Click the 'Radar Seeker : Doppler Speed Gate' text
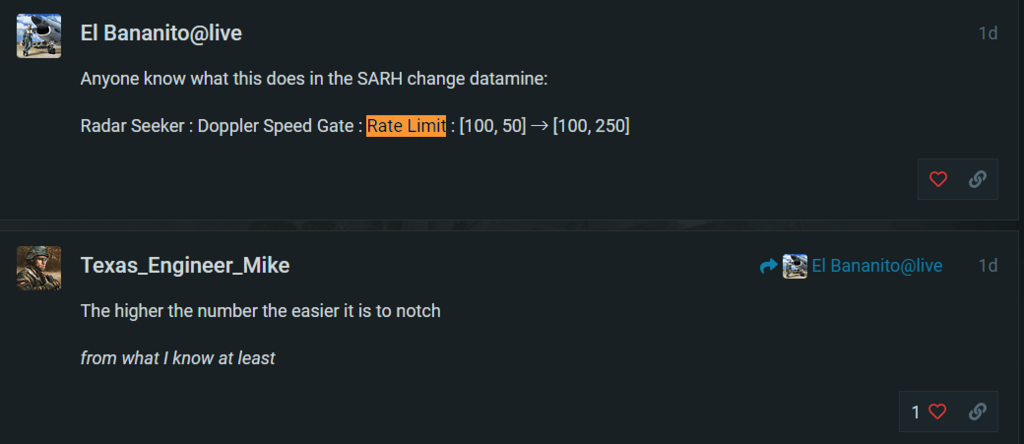Viewport: 1024px width, 444px height. pyautogui.click(x=218, y=126)
